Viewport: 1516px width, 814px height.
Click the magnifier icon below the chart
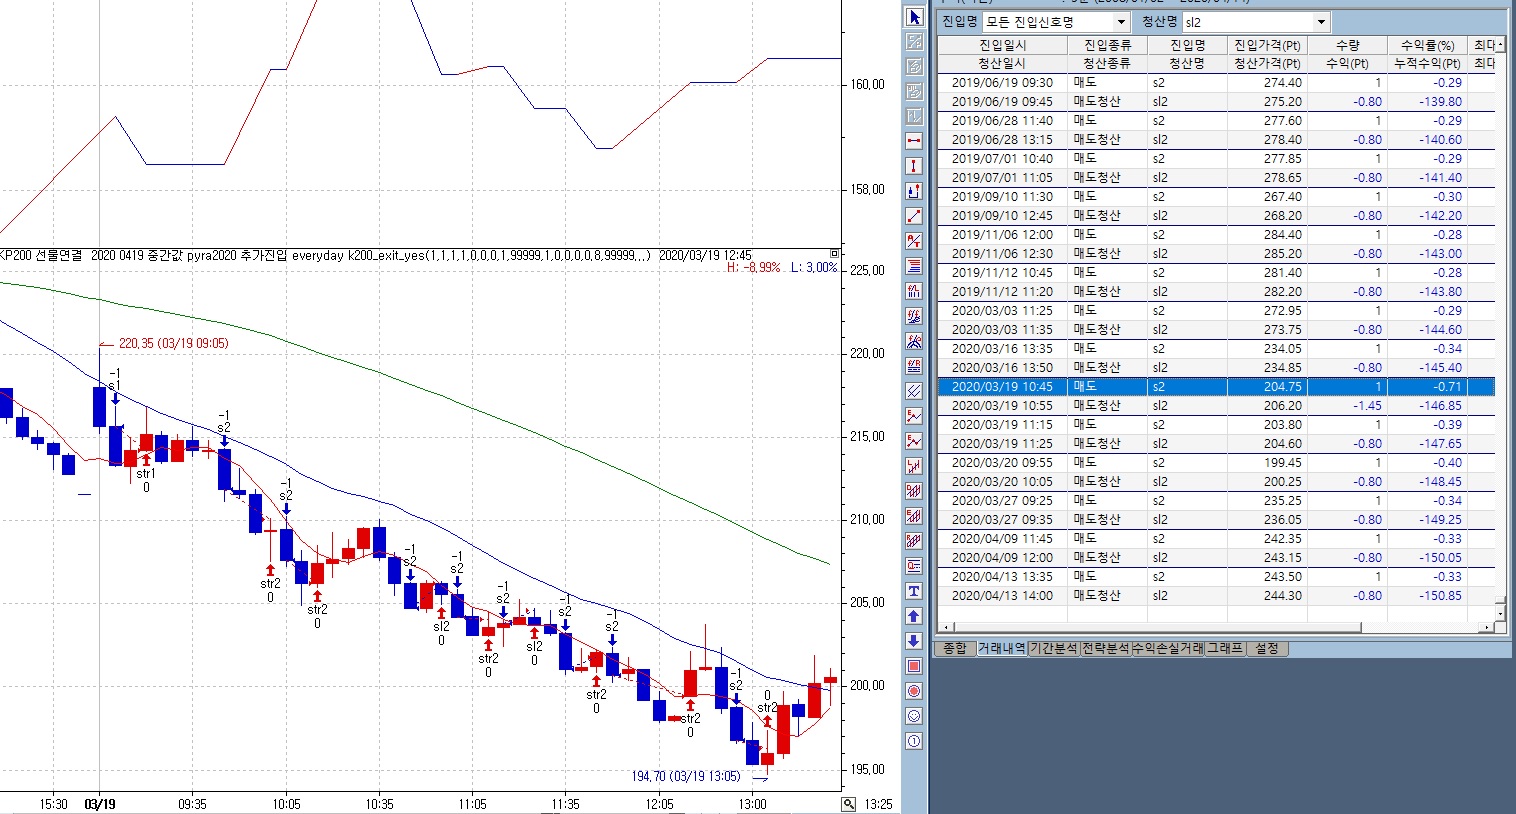[x=848, y=804]
